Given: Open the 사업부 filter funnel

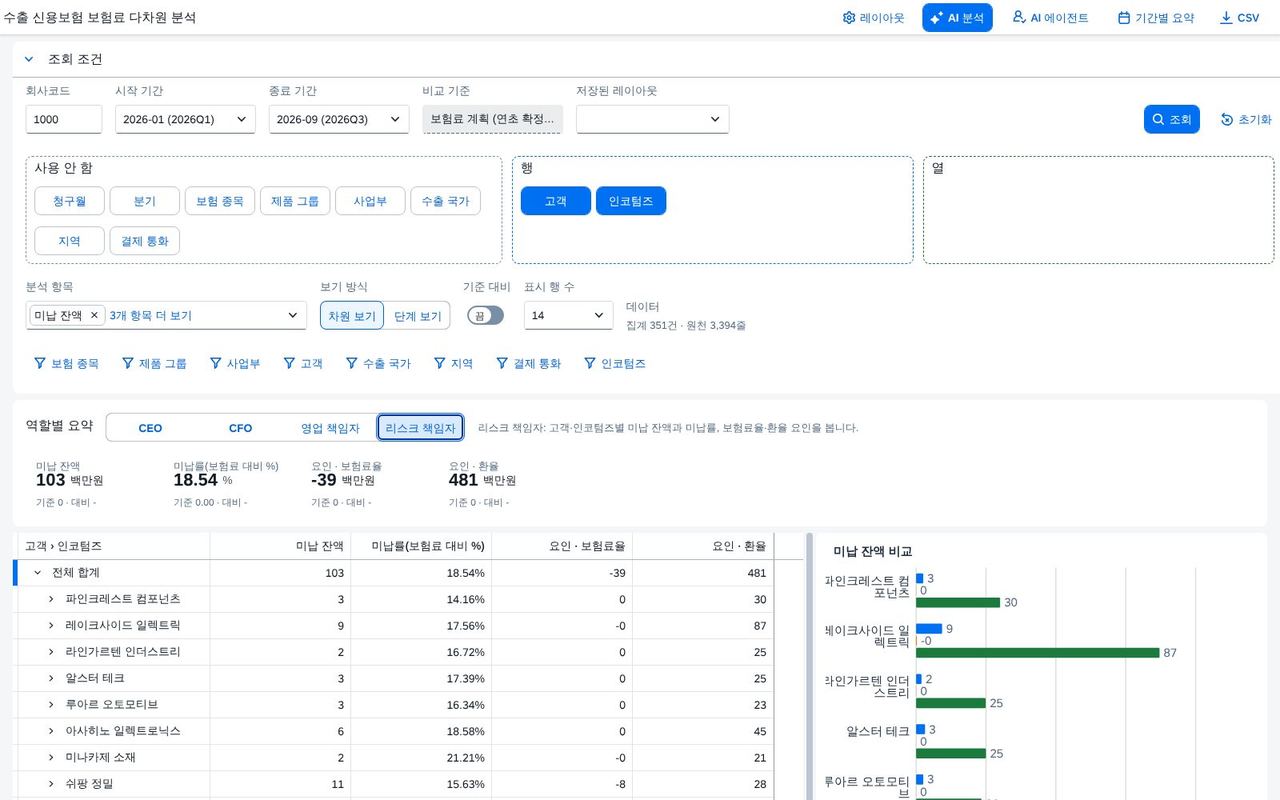Looking at the screenshot, I should (x=216, y=364).
